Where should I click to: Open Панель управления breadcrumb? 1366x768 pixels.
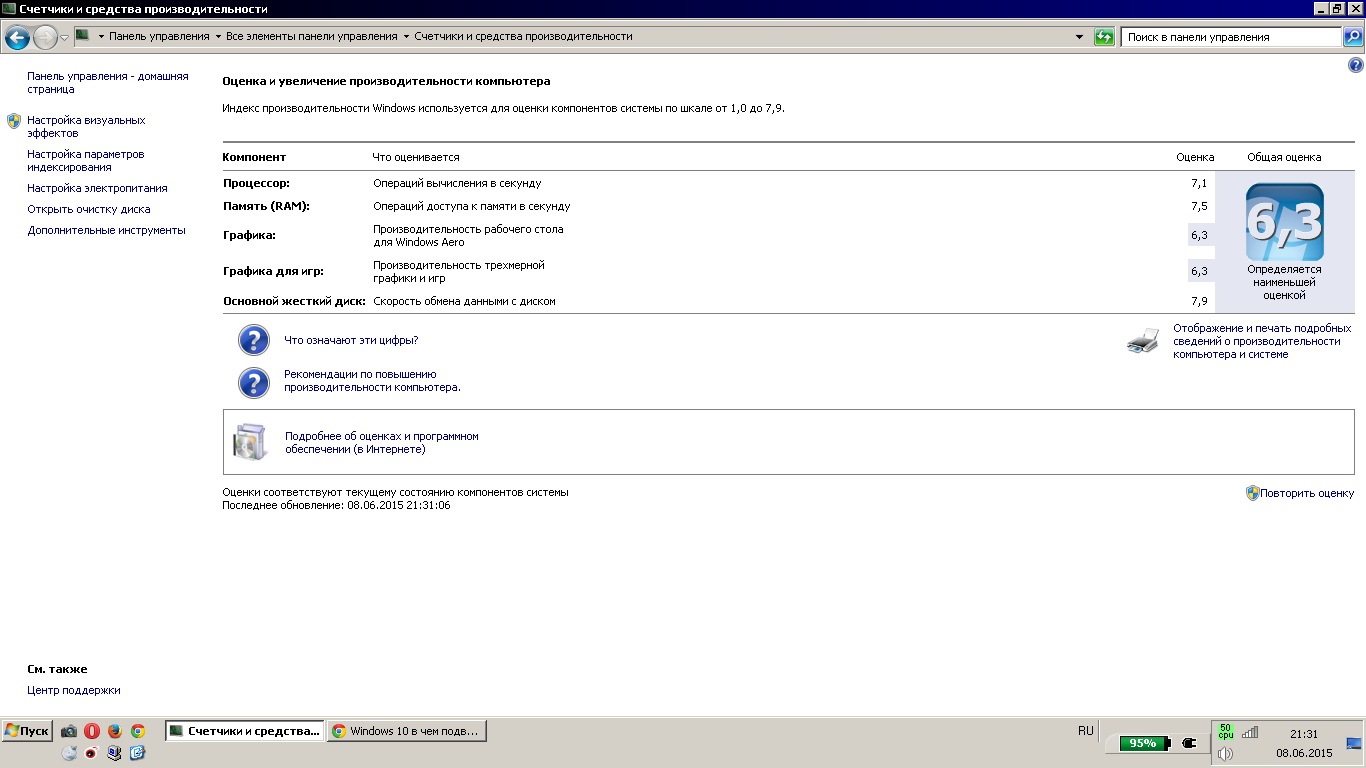159,36
